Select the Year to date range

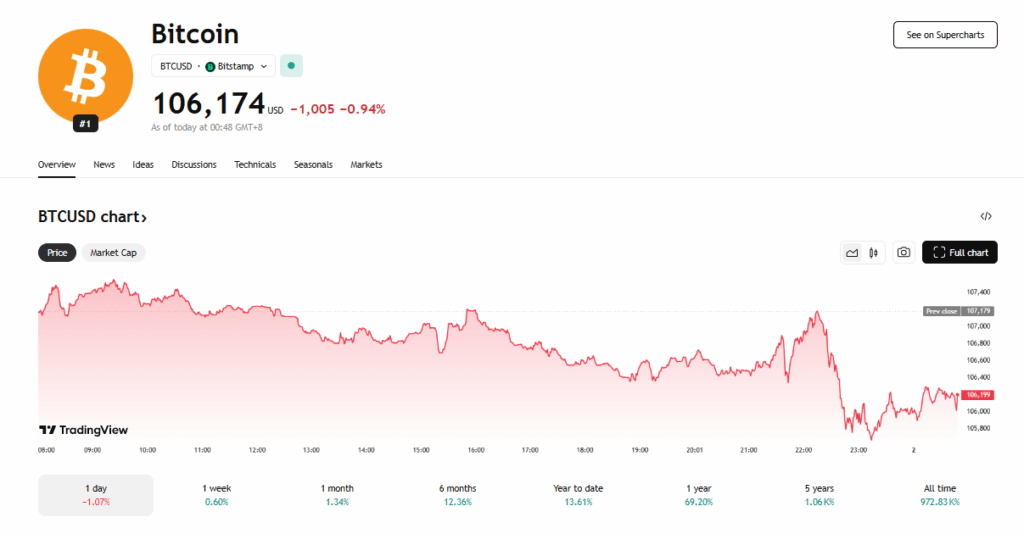click(578, 495)
